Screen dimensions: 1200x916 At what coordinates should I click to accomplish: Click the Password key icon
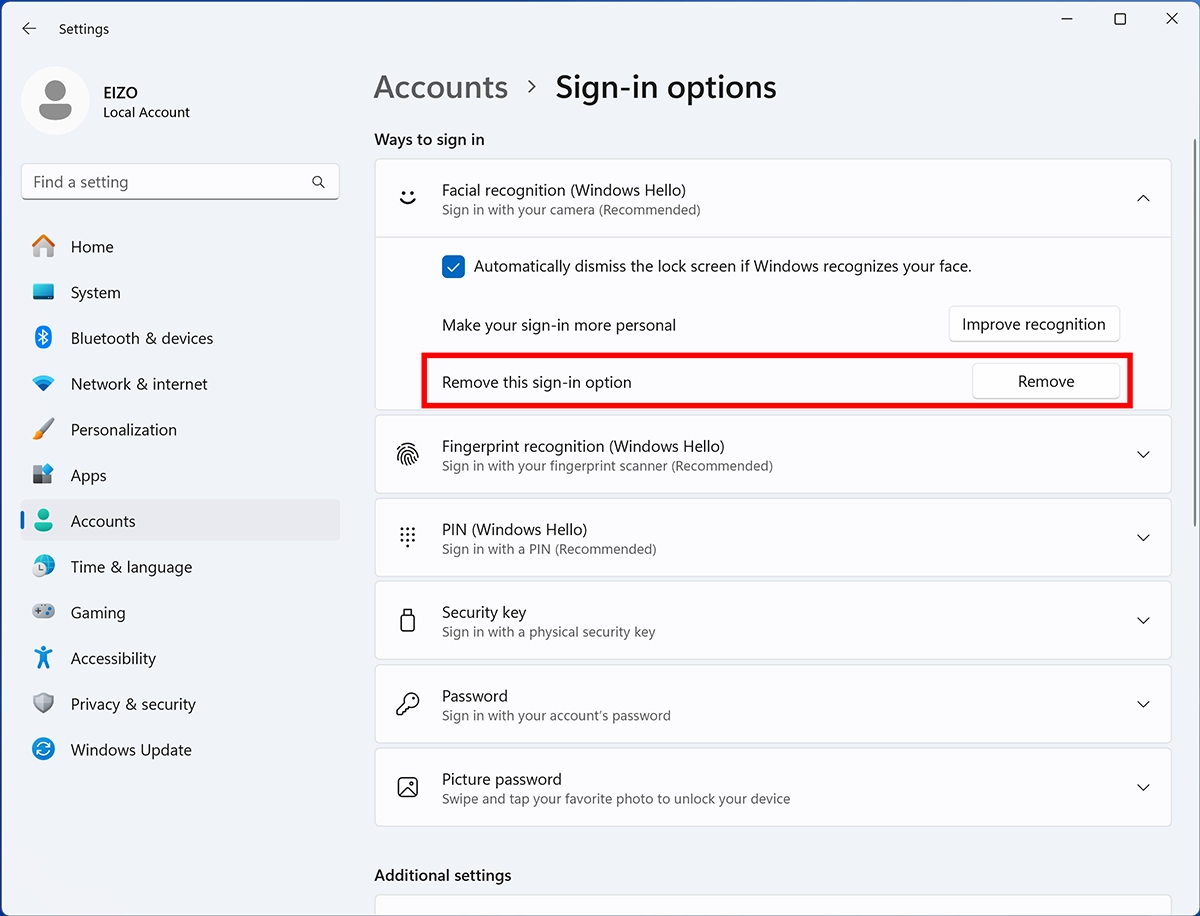pyautogui.click(x=407, y=704)
